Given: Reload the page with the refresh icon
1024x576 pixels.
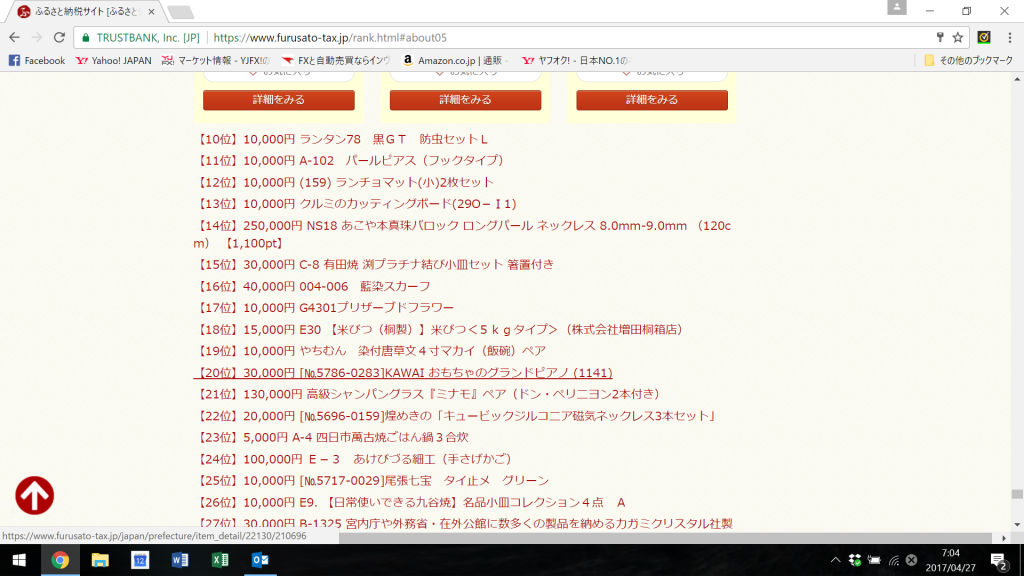Looking at the screenshot, I should coord(60,37).
